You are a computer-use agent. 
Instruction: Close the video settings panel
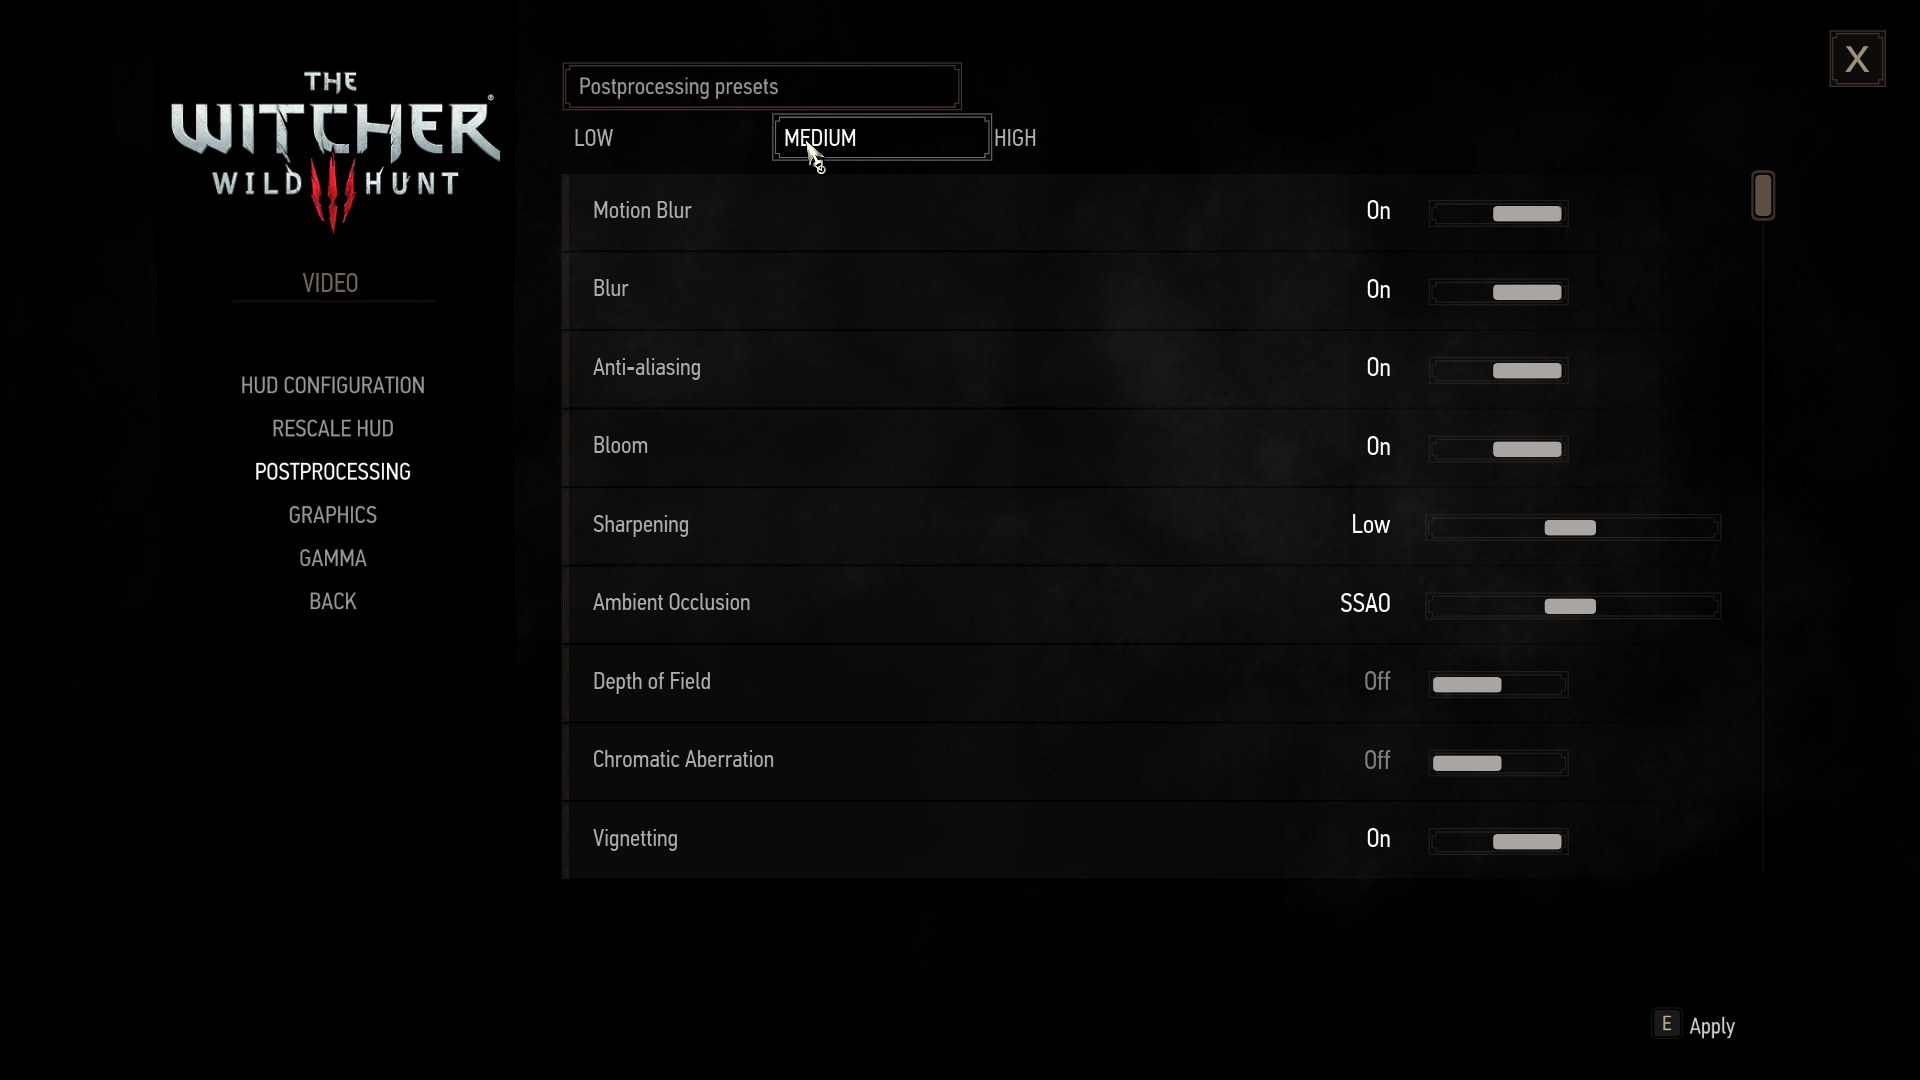(1858, 59)
